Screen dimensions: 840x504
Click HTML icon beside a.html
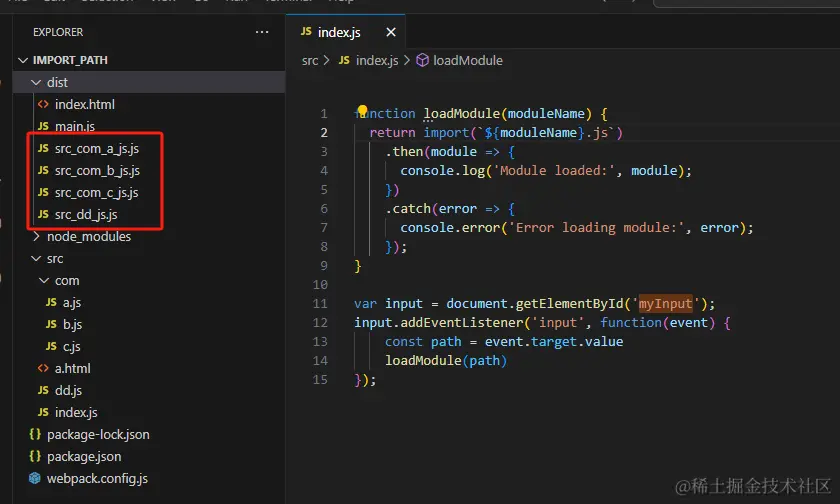click(43, 368)
